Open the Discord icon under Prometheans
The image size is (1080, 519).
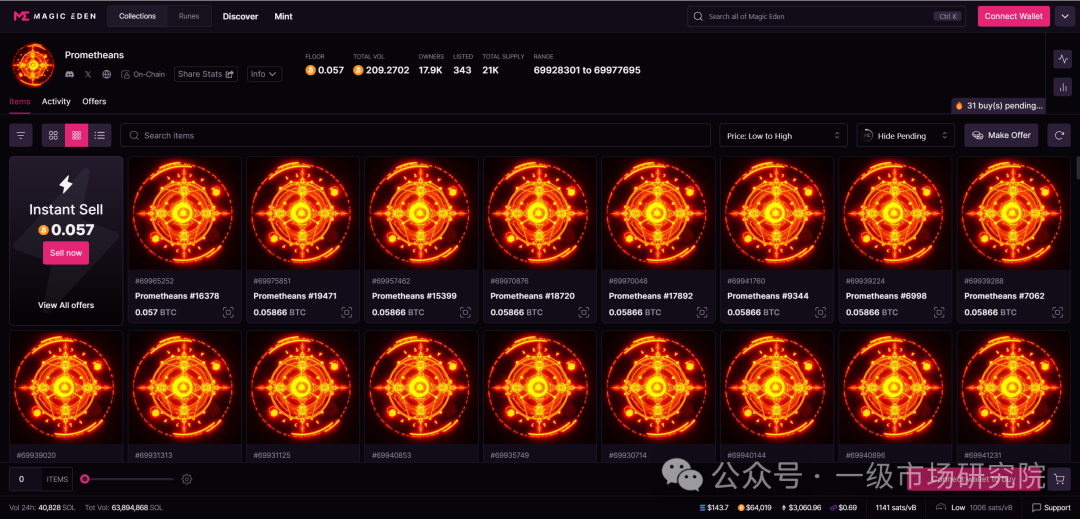pos(70,74)
